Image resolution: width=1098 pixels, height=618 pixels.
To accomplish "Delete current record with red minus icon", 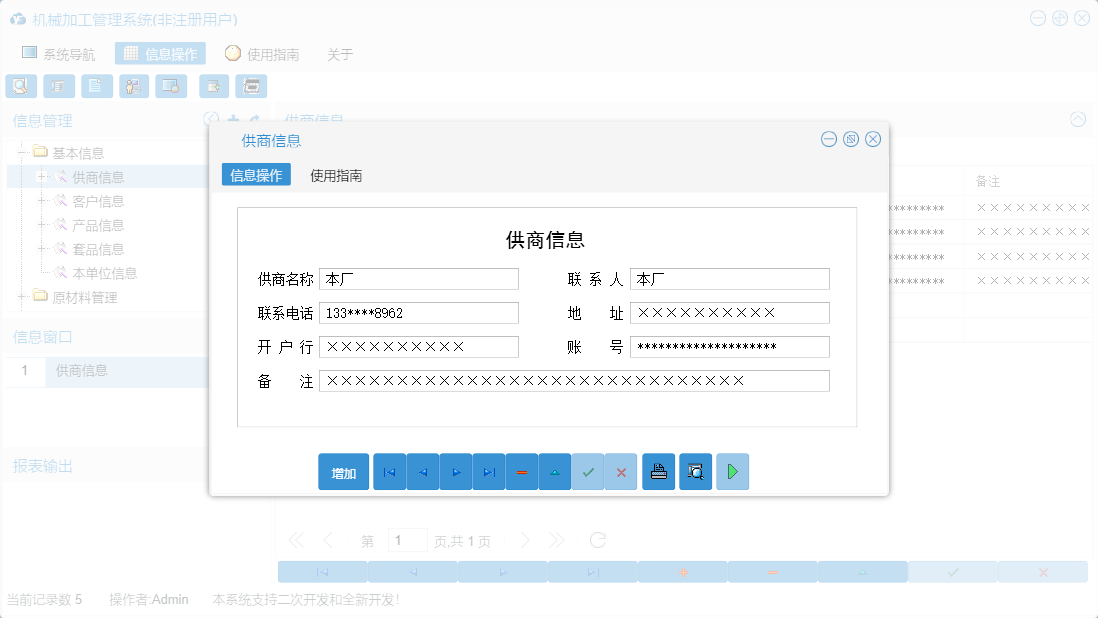I will click(x=522, y=471).
